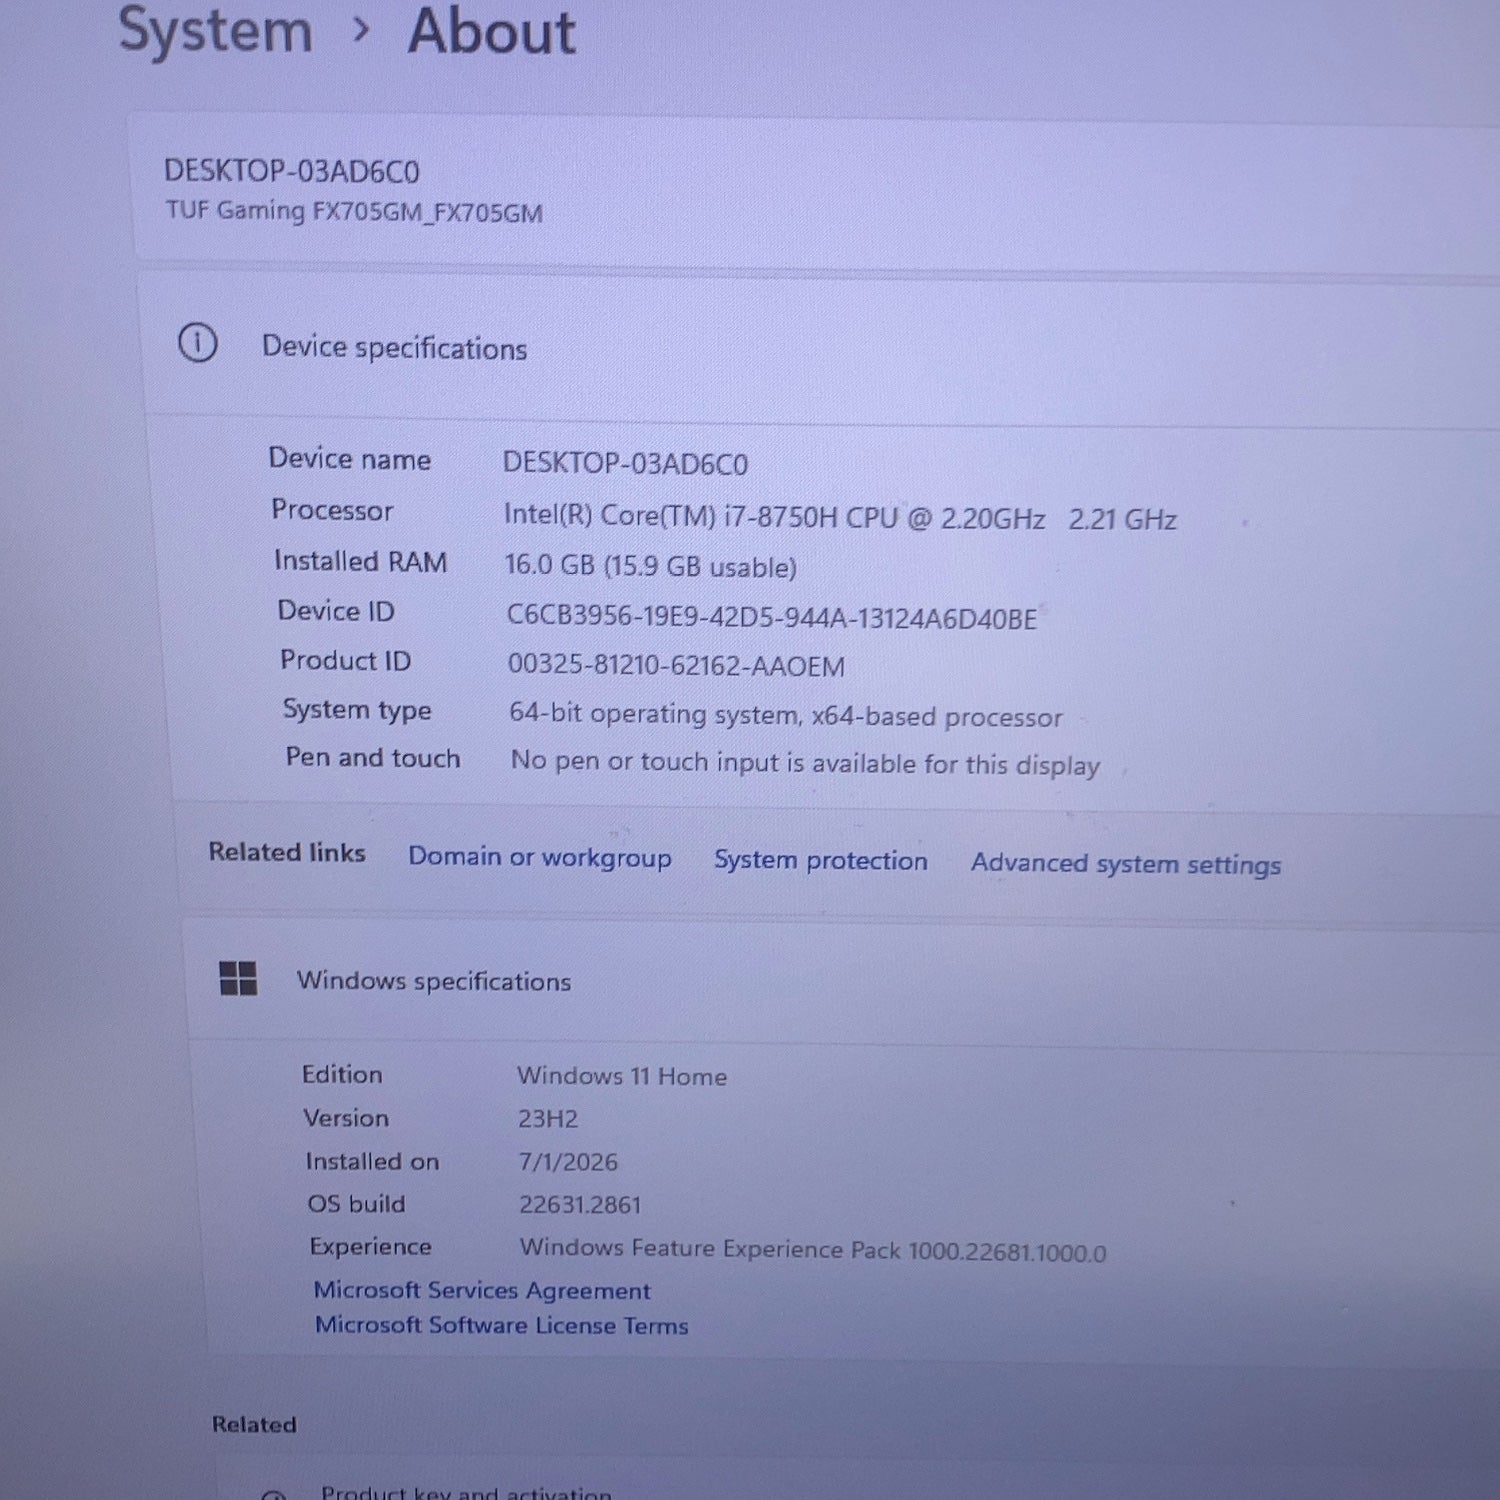Click the Processor label
The height and width of the screenshot is (1500, 1500).
click(x=332, y=510)
